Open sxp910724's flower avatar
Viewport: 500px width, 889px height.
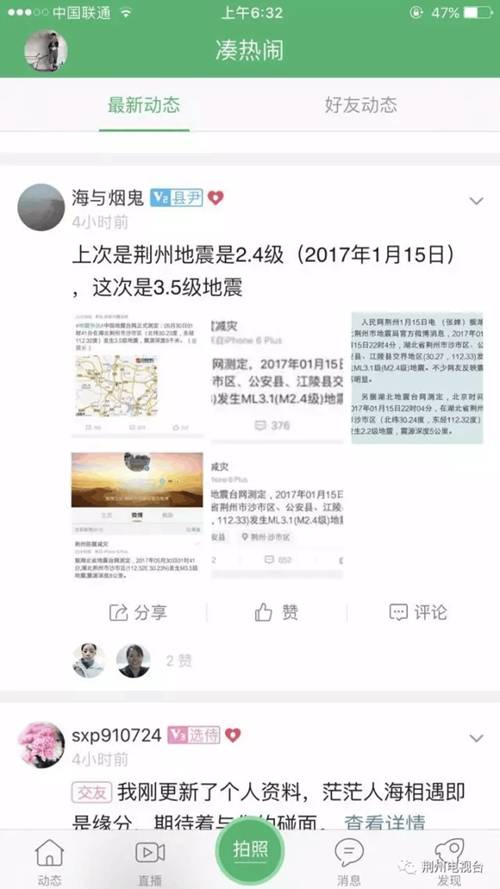pos(41,744)
